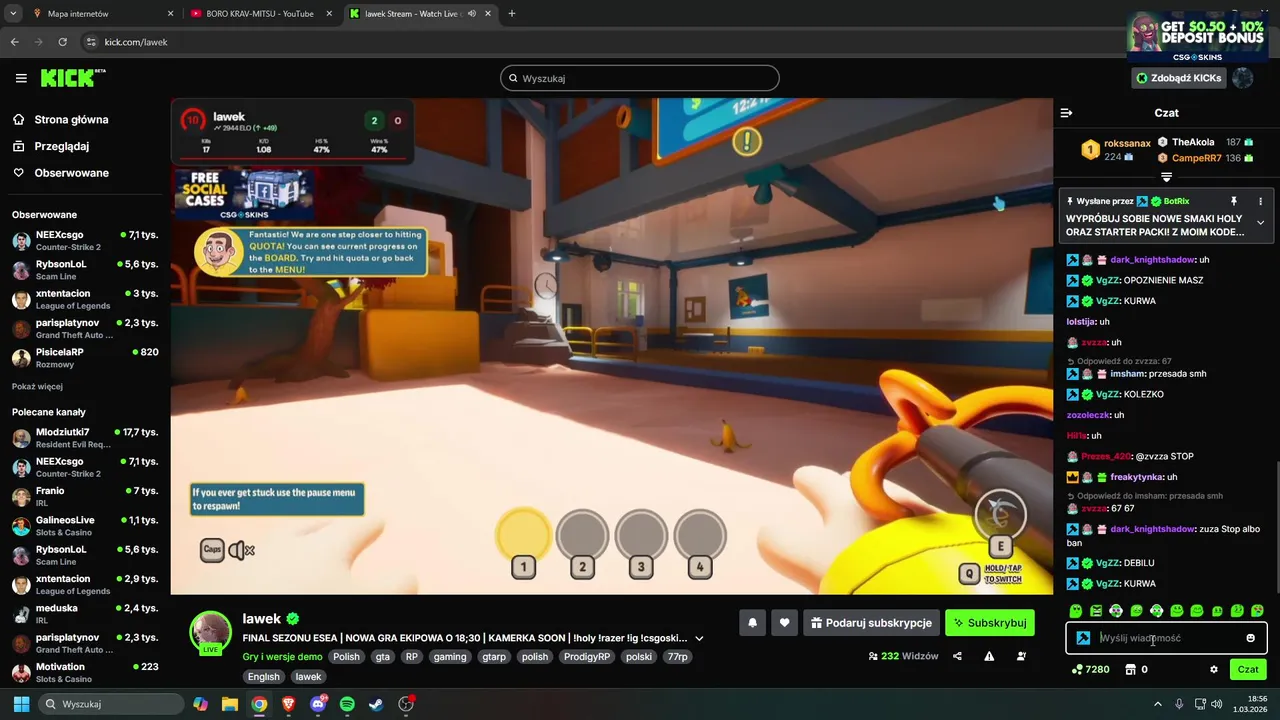Expand the chat leaderboard below rokssanax
This screenshot has height=720, width=1280.
1166,177
